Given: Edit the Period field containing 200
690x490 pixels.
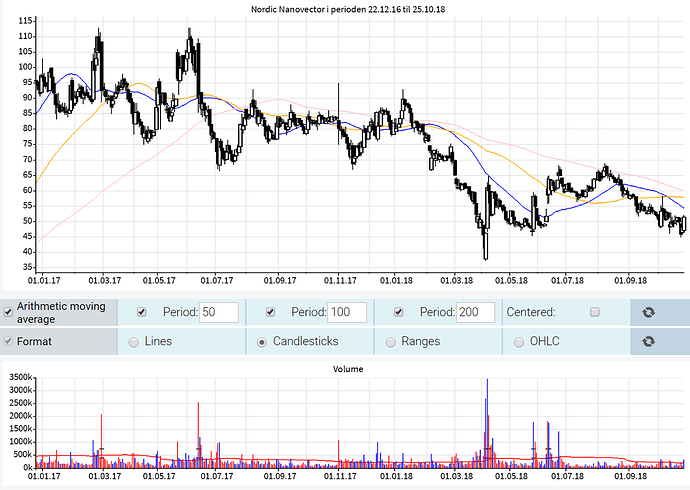Looking at the screenshot, I should [475, 312].
